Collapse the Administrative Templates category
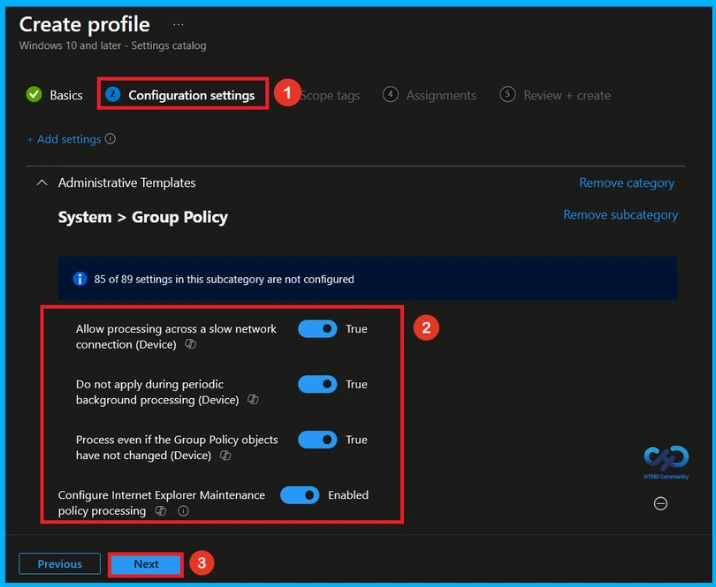Screen dimensions: 716x587 [x=42, y=183]
